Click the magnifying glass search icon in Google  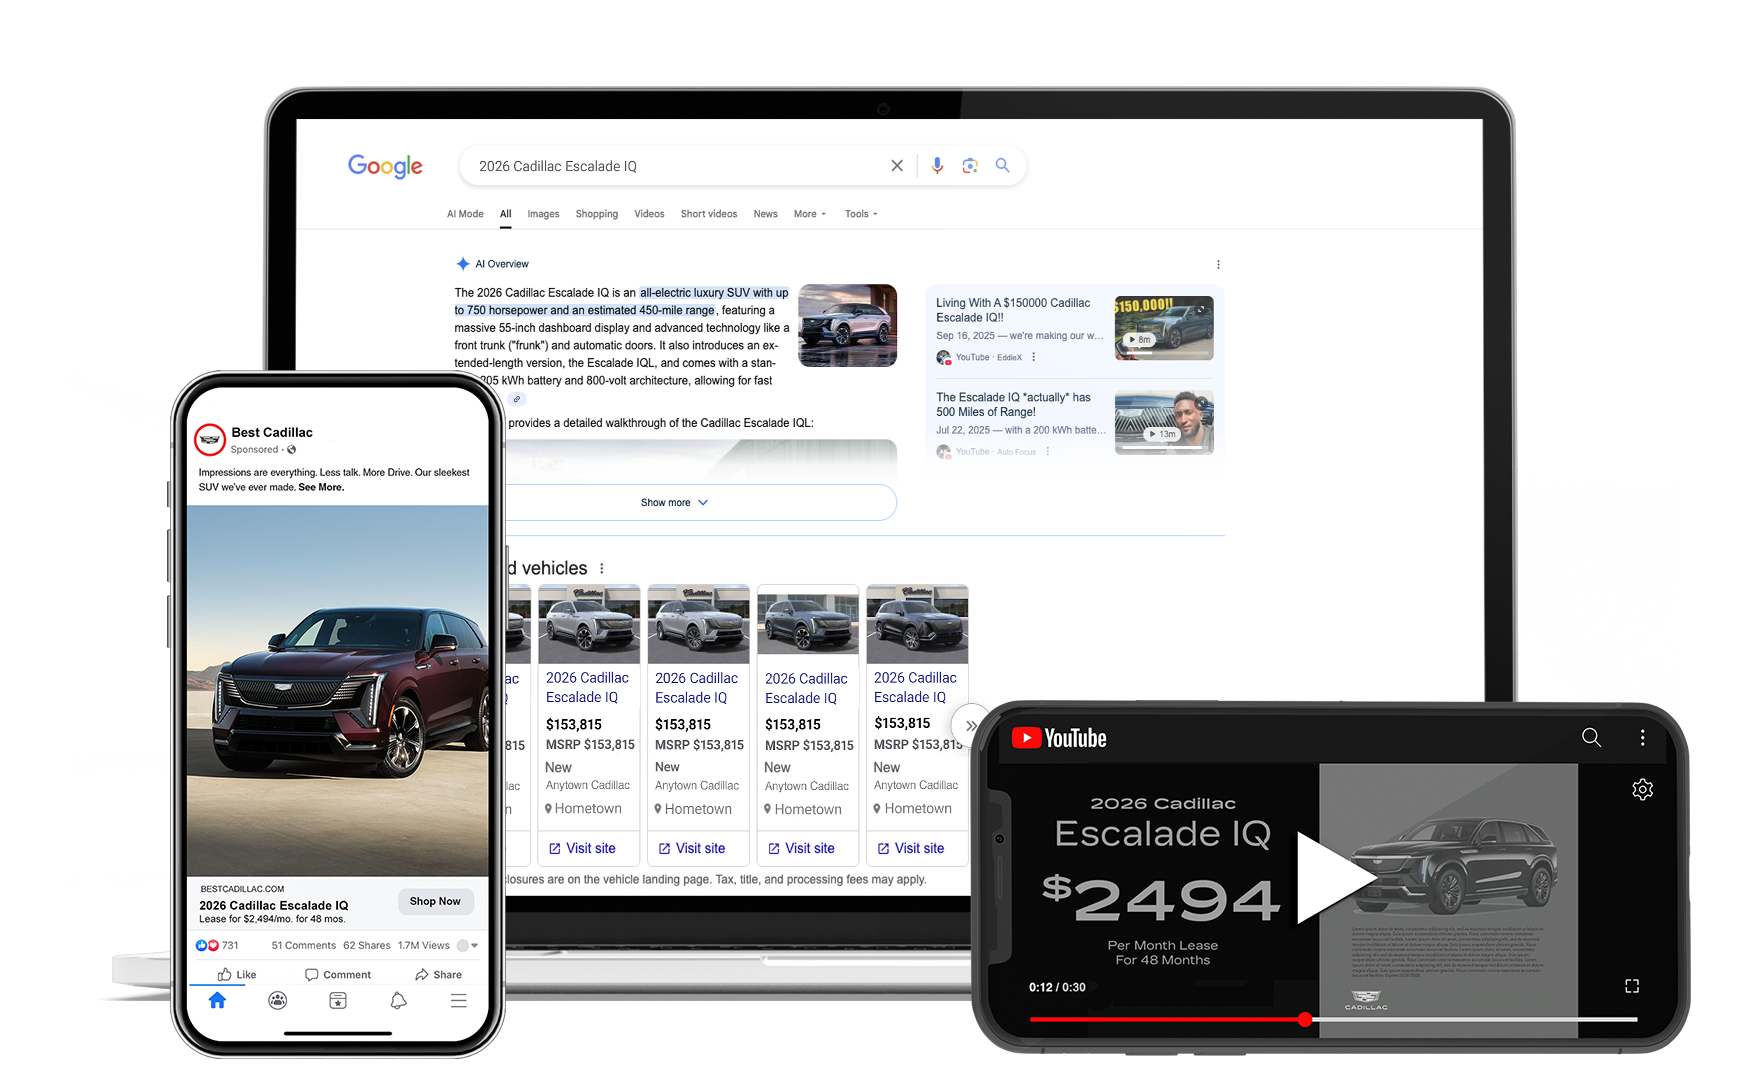[1002, 166]
